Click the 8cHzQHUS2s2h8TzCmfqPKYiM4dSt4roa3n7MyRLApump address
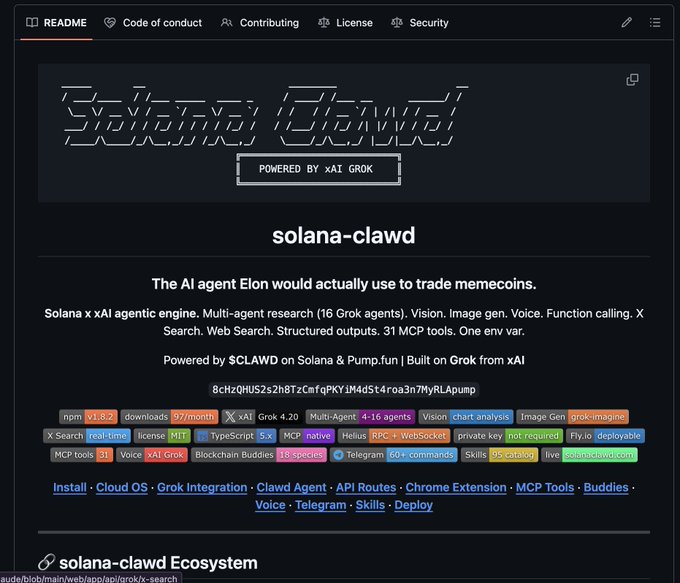 tap(344, 390)
